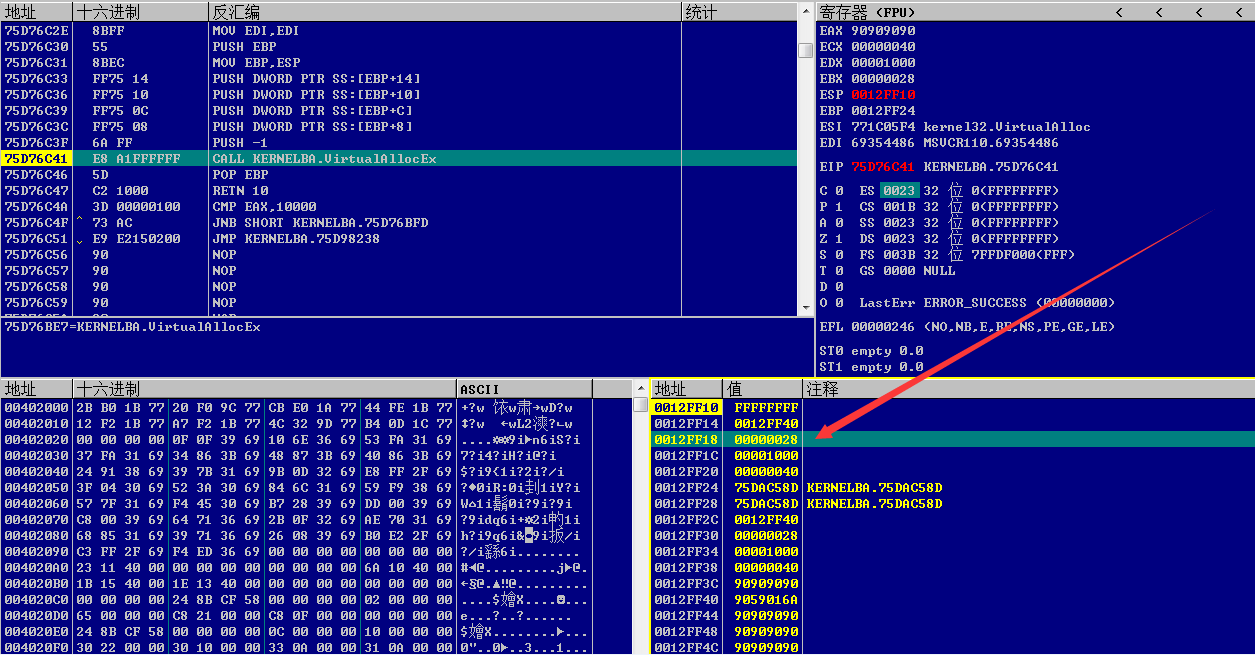The height and width of the screenshot is (655, 1255).
Task: Click the second chevron atop the registers pane
Action: [x=1160, y=11]
